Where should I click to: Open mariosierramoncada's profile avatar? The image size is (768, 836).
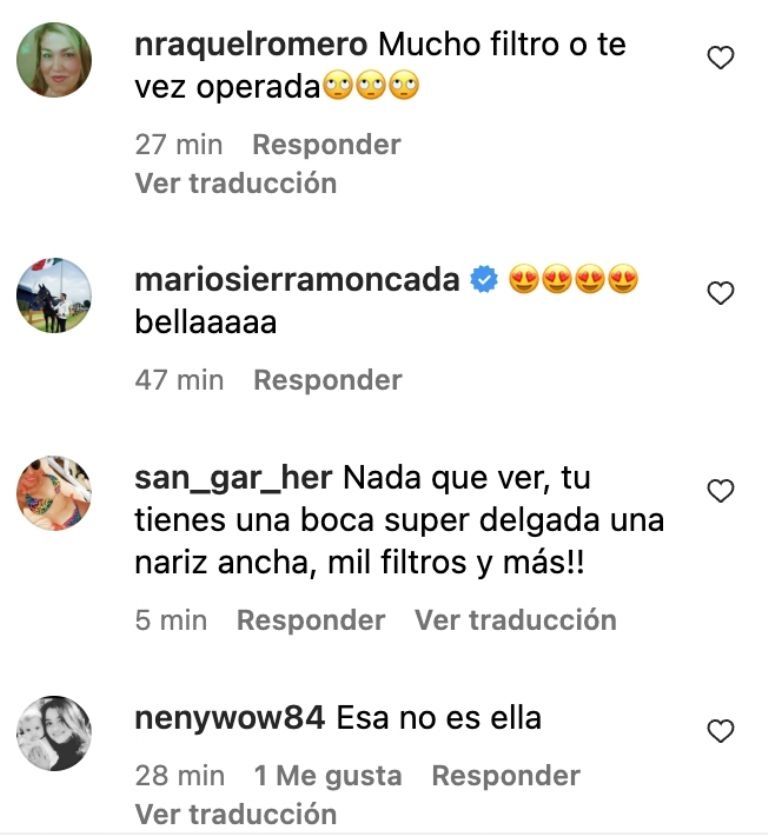pos(54,295)
